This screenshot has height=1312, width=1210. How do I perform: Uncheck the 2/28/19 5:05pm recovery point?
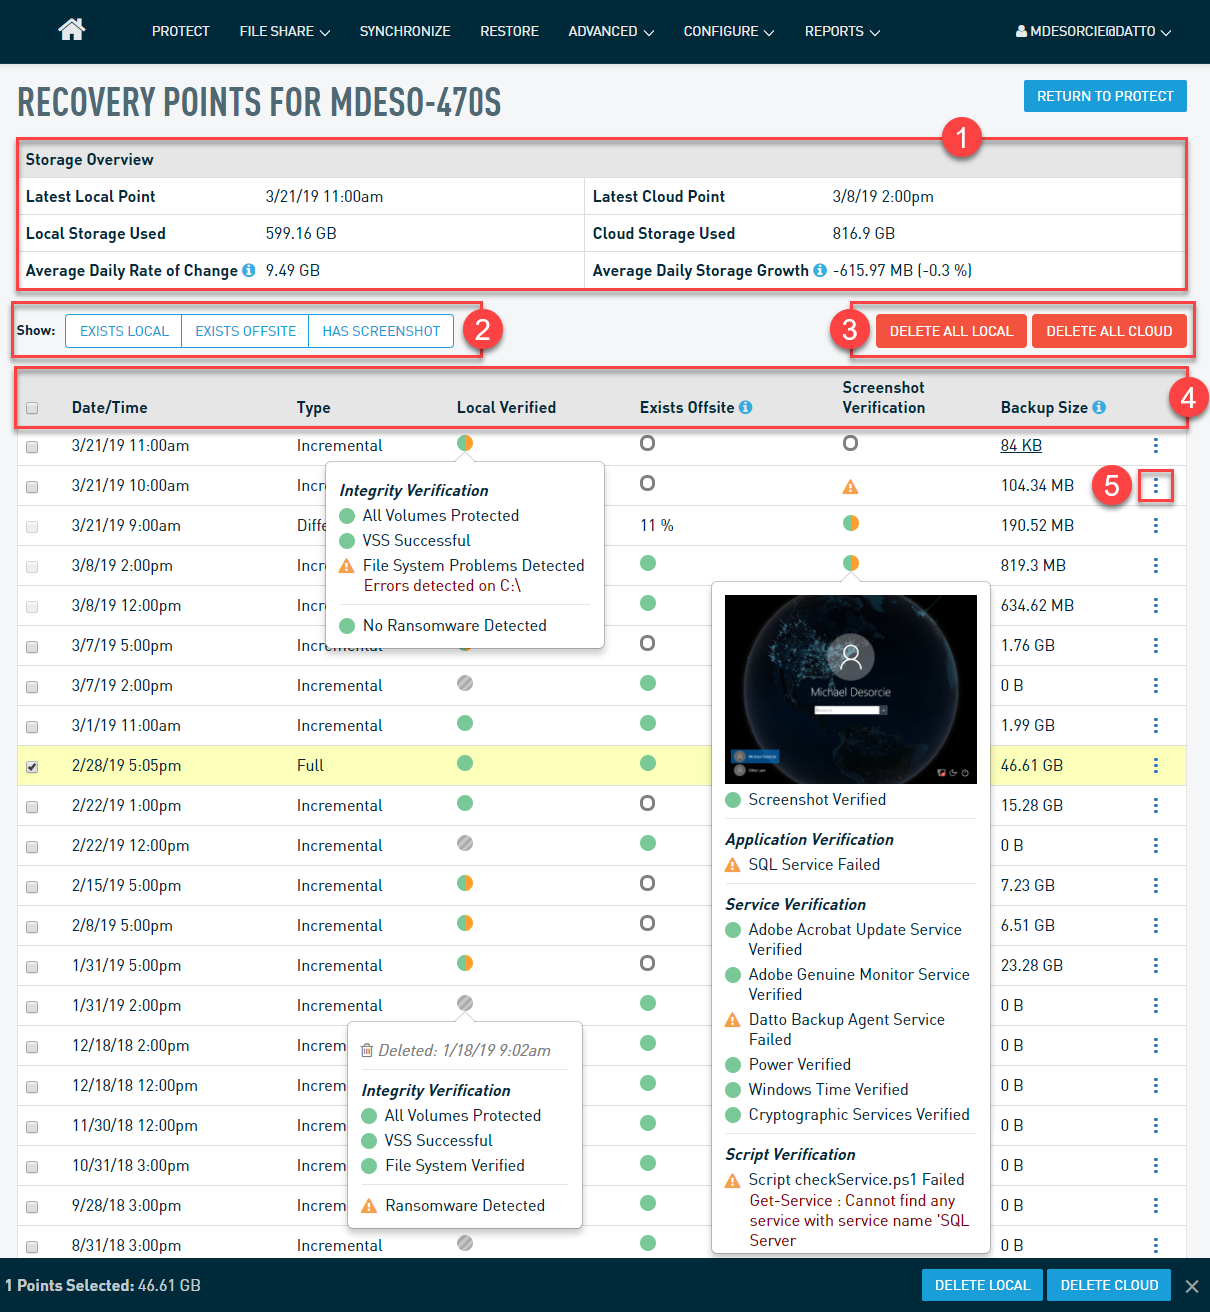coord(32,765)
